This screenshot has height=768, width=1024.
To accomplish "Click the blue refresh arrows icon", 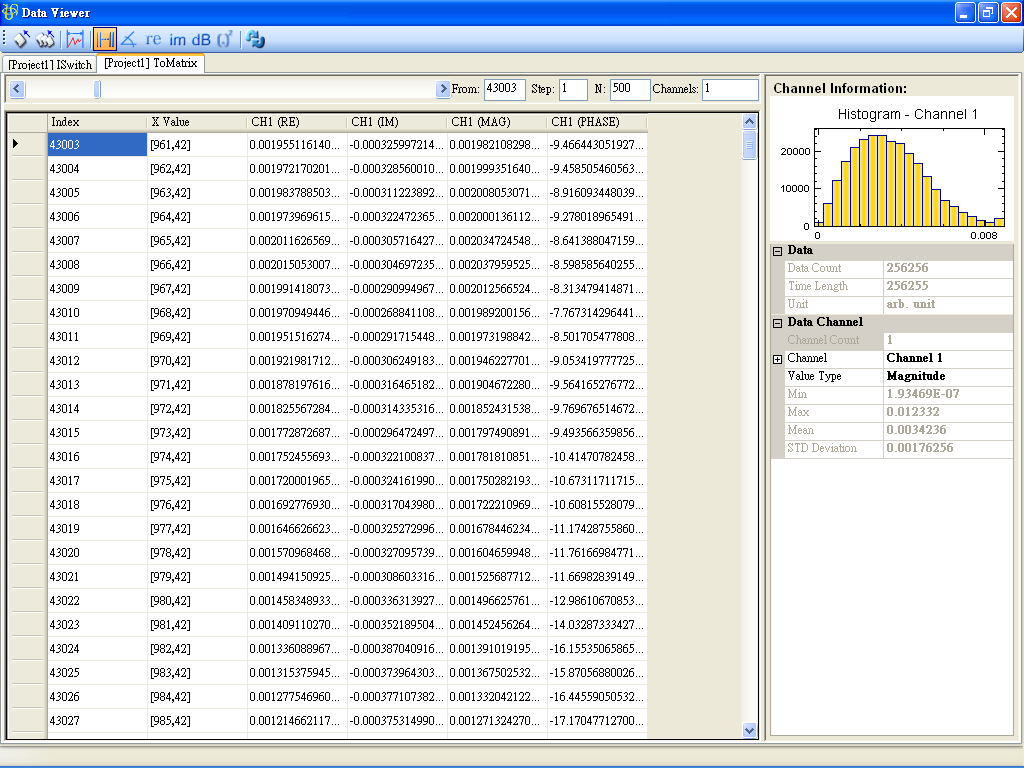I will coord(256,39).
